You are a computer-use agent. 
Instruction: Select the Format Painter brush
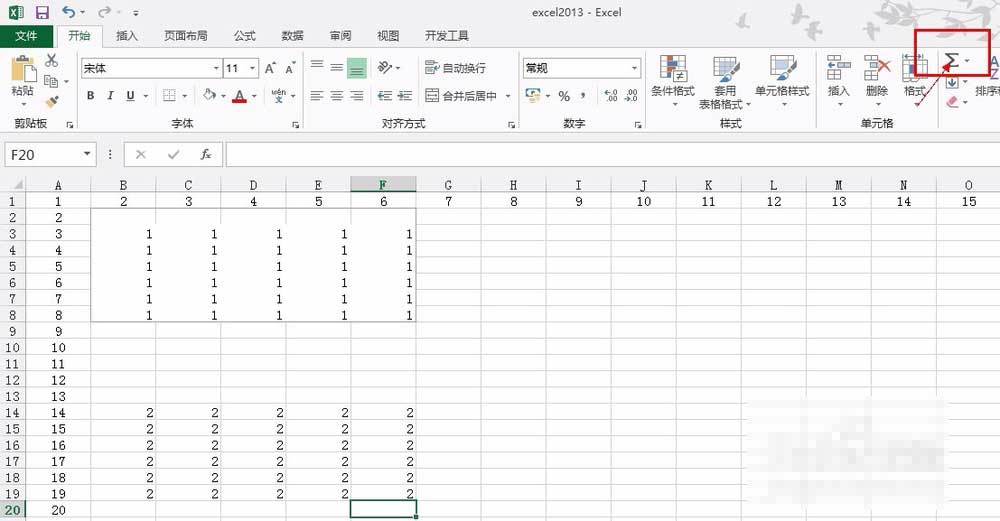[52, 101]
